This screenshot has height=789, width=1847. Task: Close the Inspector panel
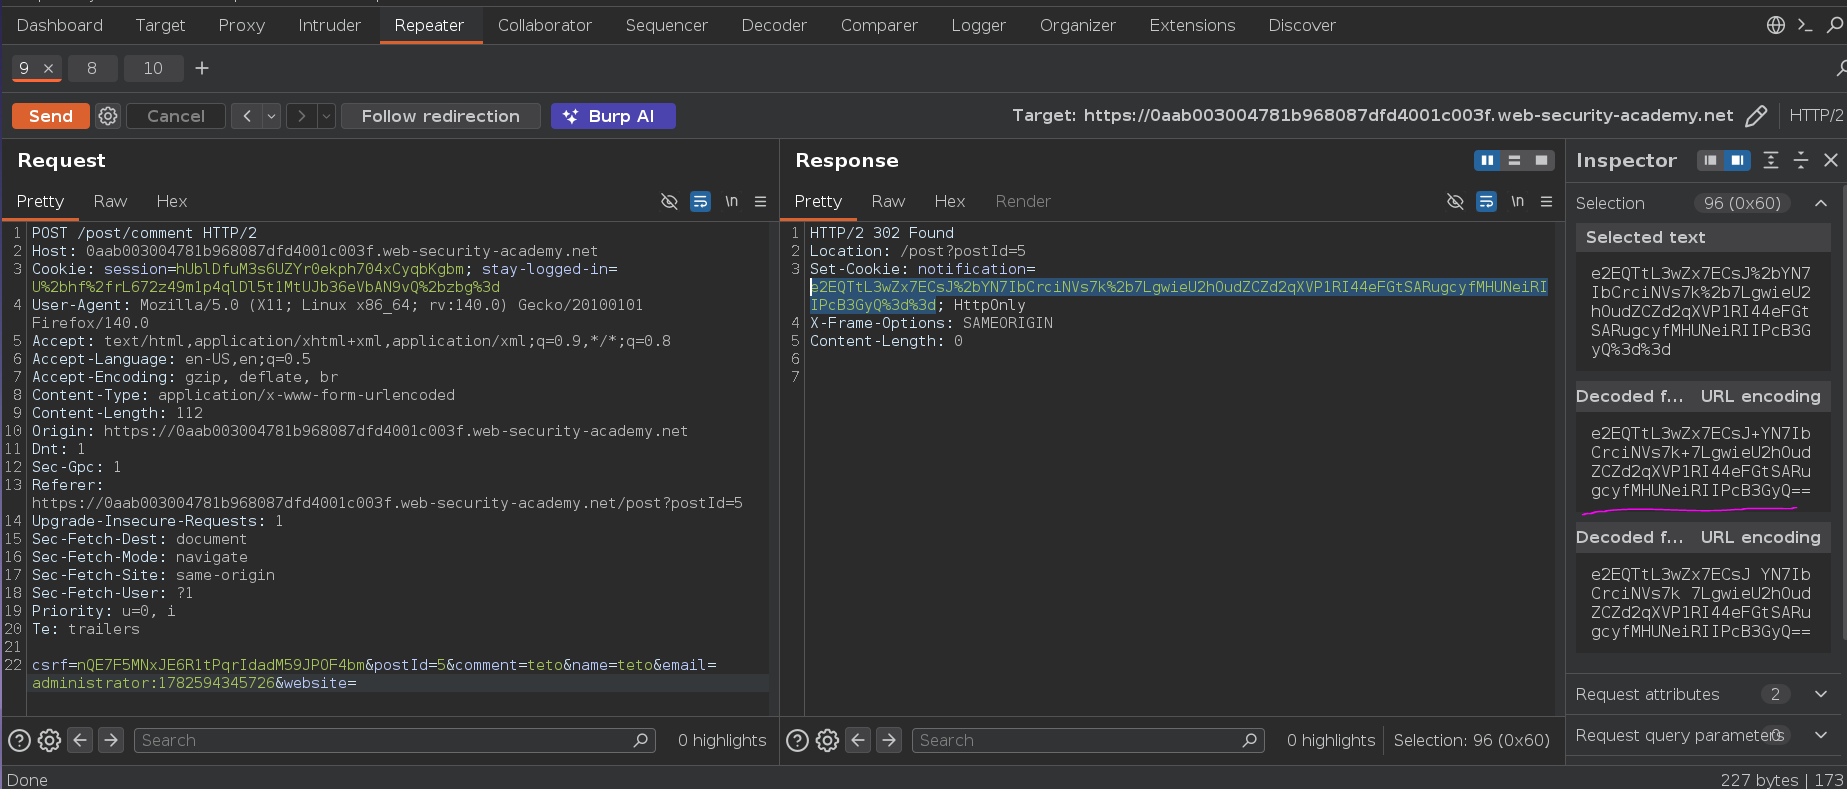coord(1831,160)
